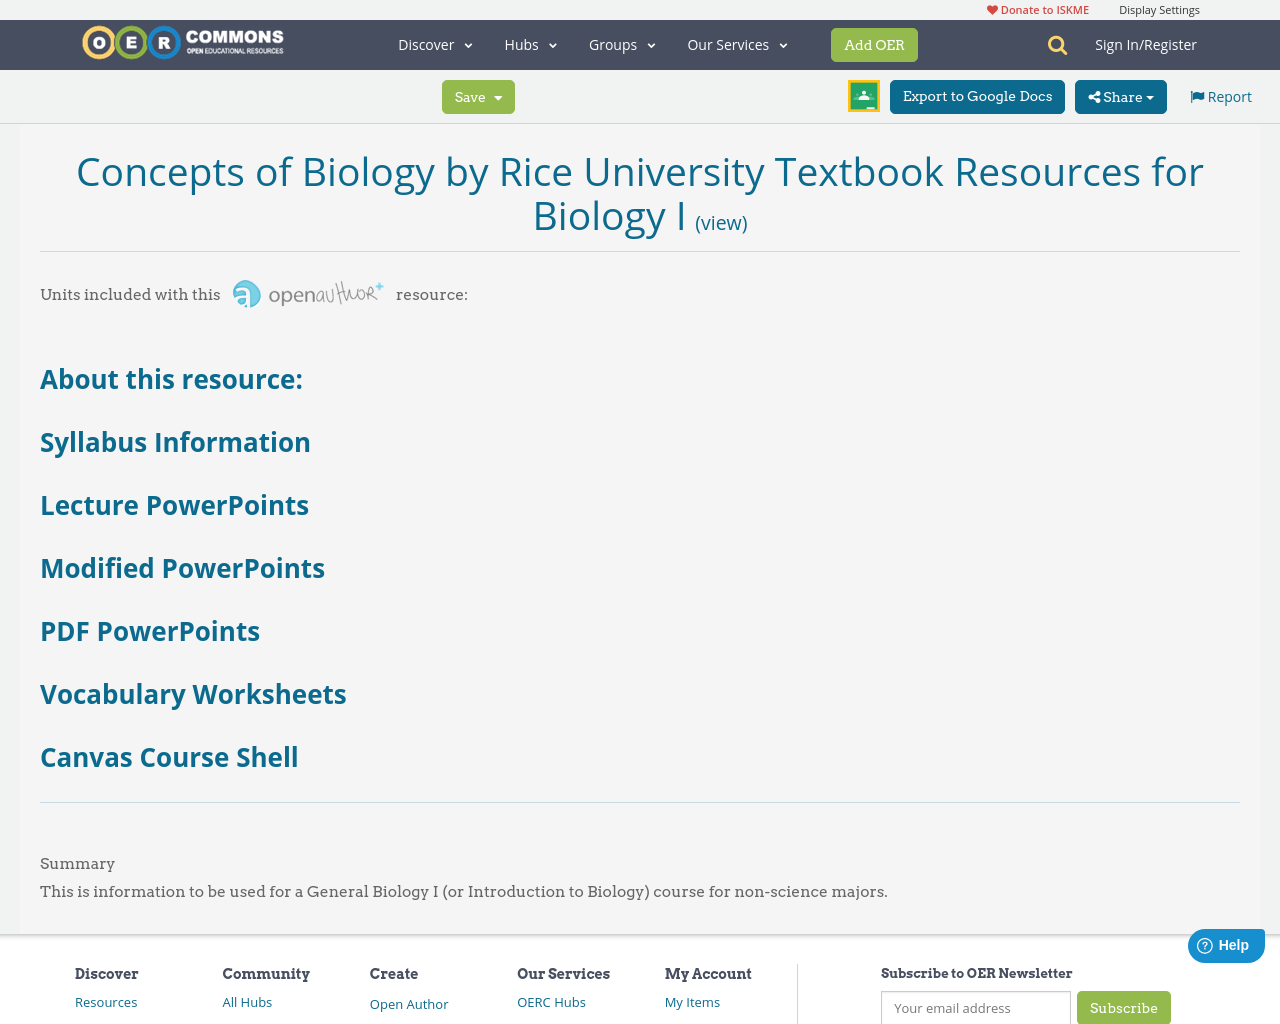The height and width of the screenshot is (1024, 1280).
Task: Click the newsletter email address field
Action: pyautogui.click(x=975, y=1008)
